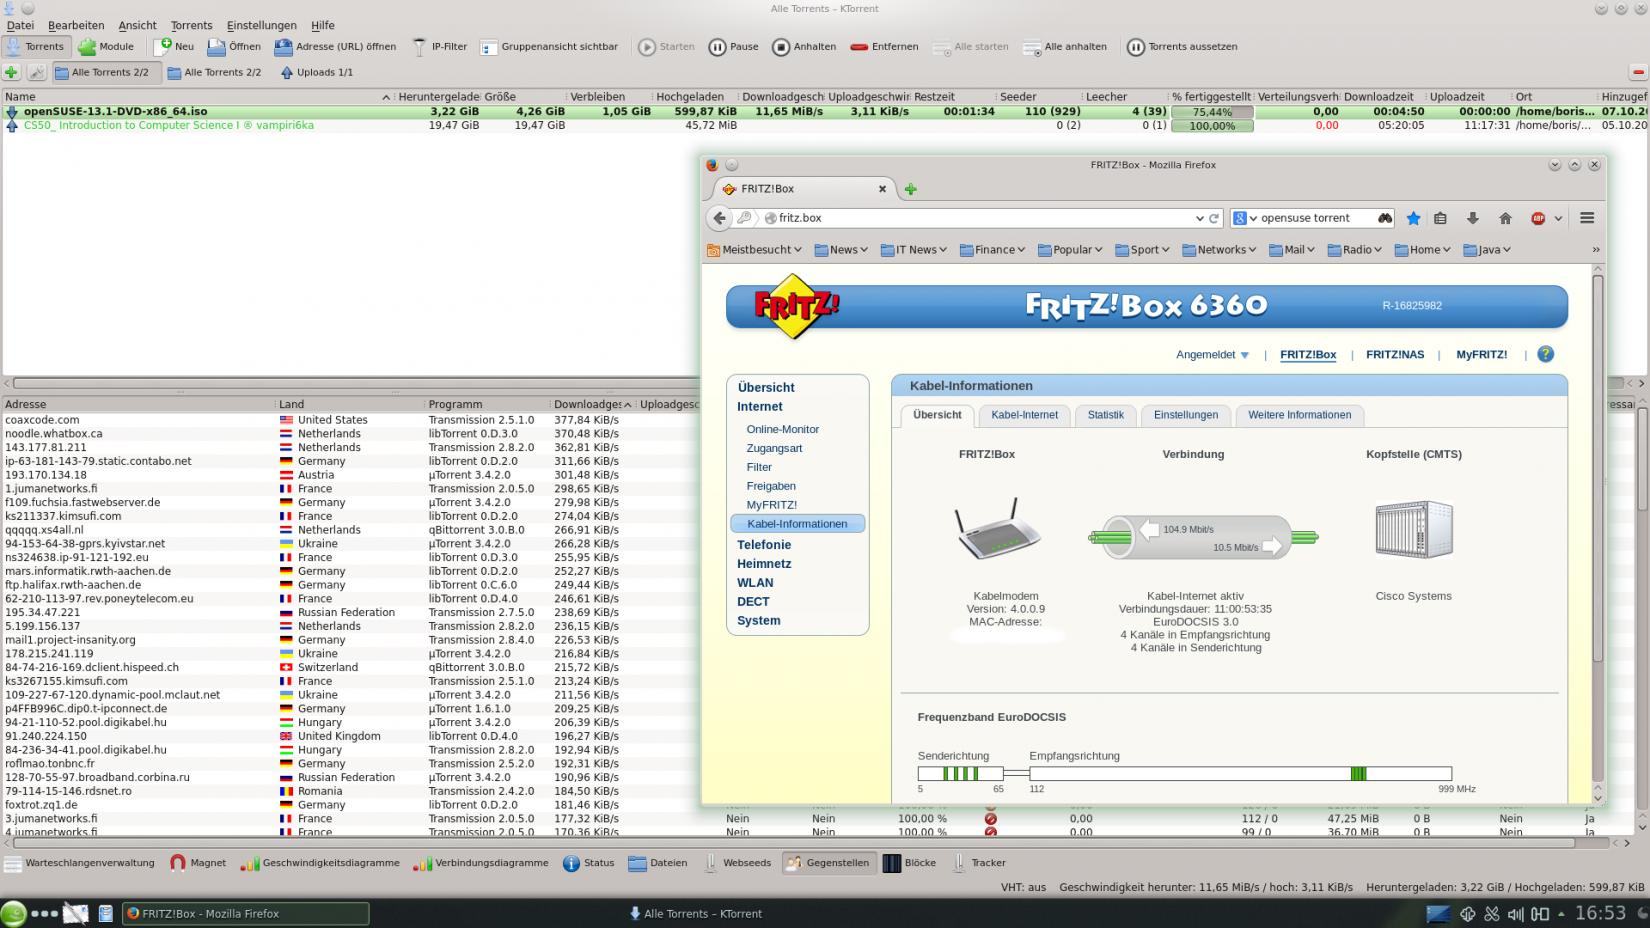This screenshot has height=928, width=1650.
Task: Open the Angemeldet dropdown
Action: 1212,354
